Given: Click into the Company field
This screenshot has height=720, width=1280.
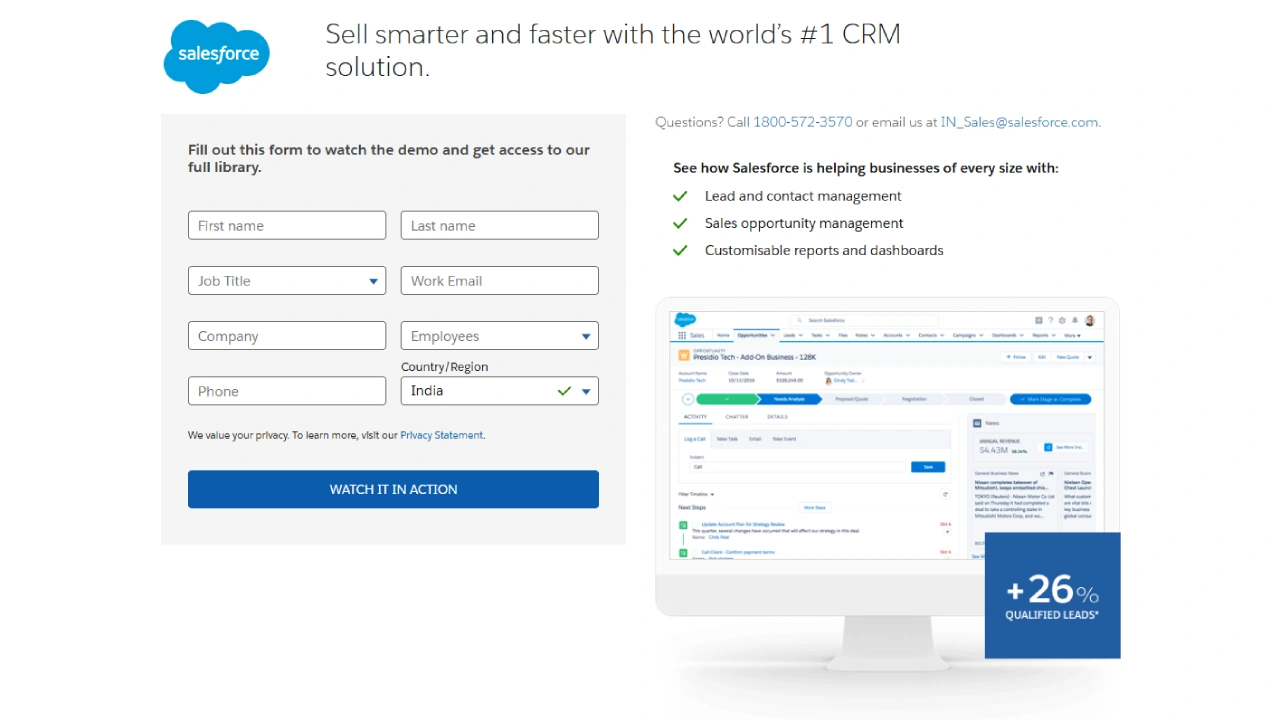Looking at the screenshot, I should [287, 335].
